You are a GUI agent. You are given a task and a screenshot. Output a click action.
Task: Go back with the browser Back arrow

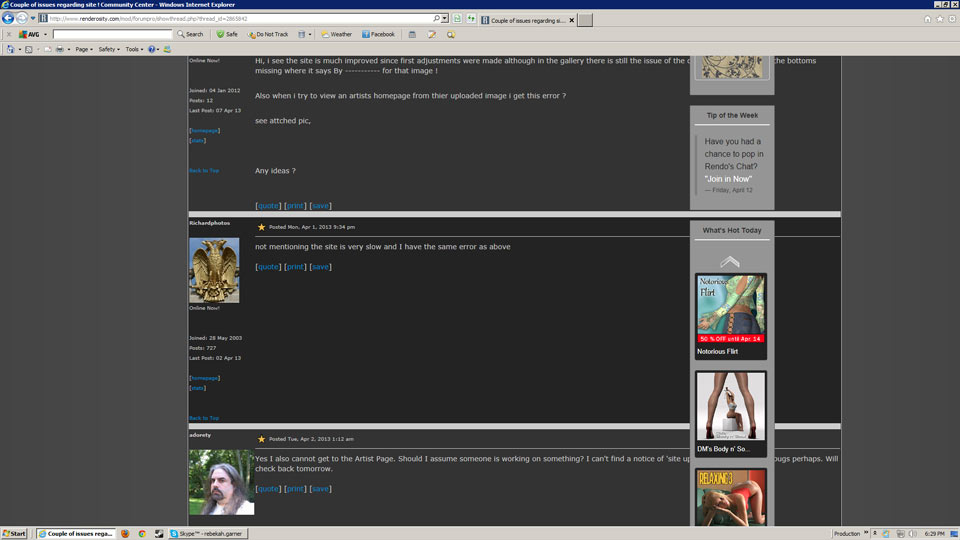click(8, 18)
